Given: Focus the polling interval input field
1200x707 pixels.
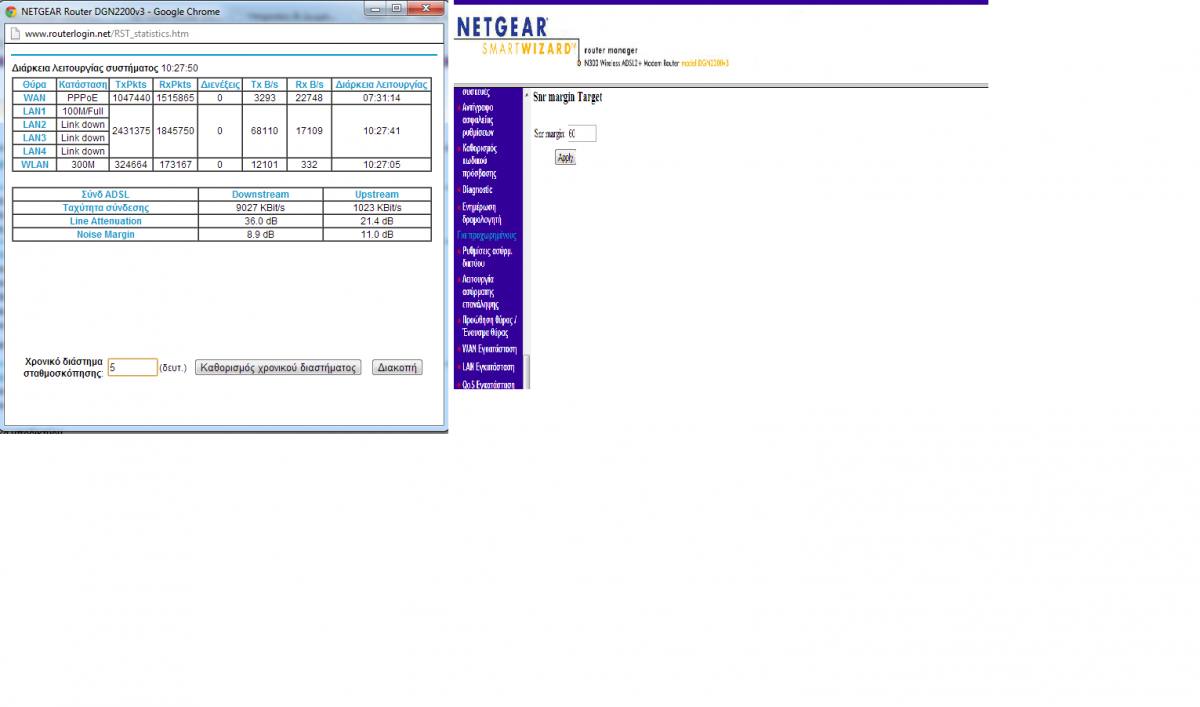Looking at the screenshot, I should (132, 367).
